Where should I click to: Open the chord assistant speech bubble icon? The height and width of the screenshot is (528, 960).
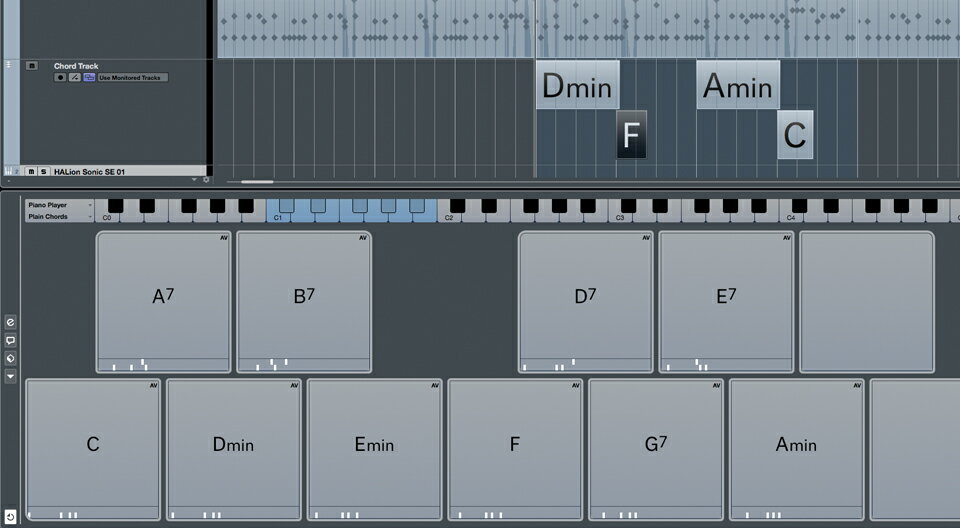click(x=10, y=341)
